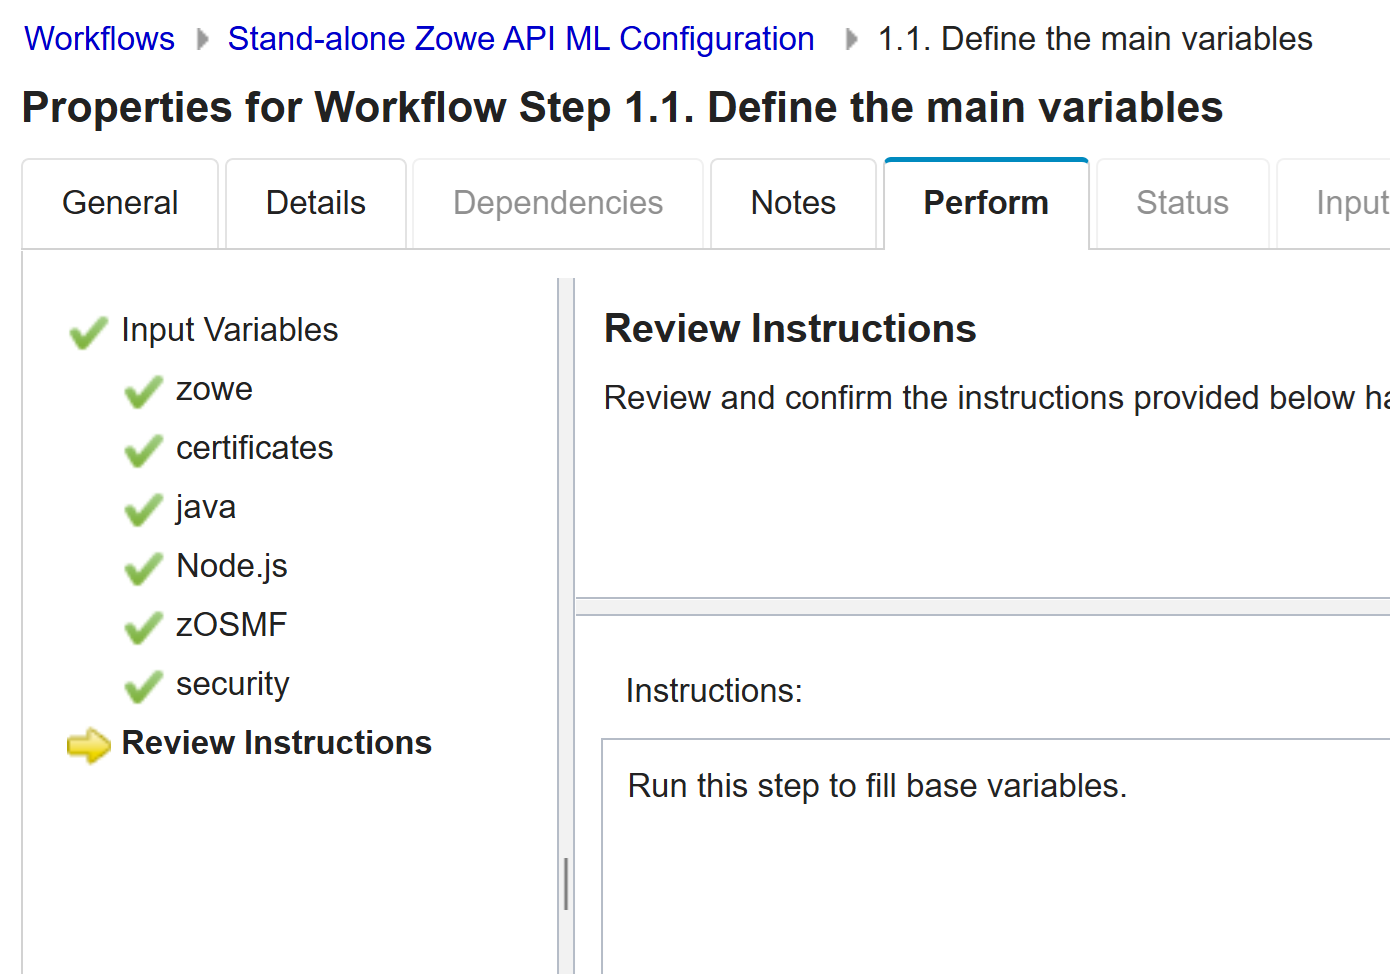Click the yellow arrow beside Review Instructions

tap(88, 746)
